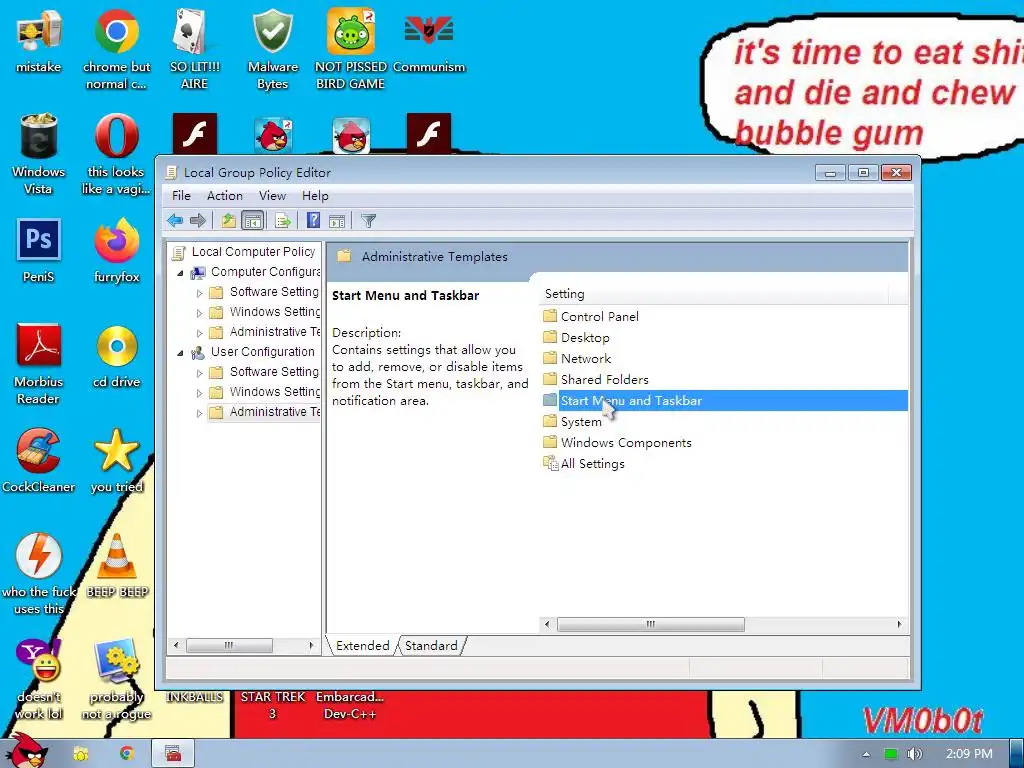Screen dimensions: 1024x768
Task: Select Local Computer Policy tree root
Action: (x=253, y=251)
